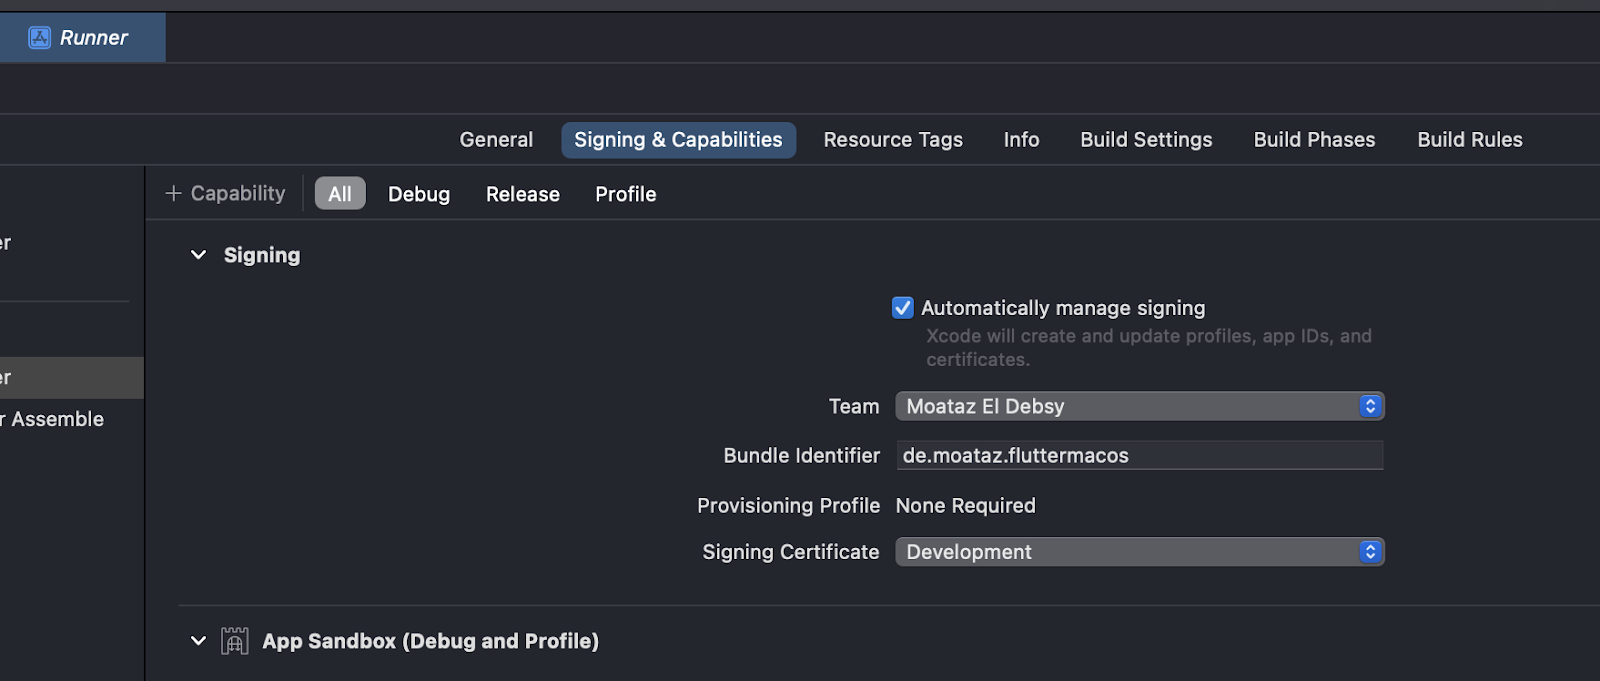Image resolution: width=1600 pixels, height=681 pixels.
Task: Switch to Build Rules tab
Action: 1469,140
